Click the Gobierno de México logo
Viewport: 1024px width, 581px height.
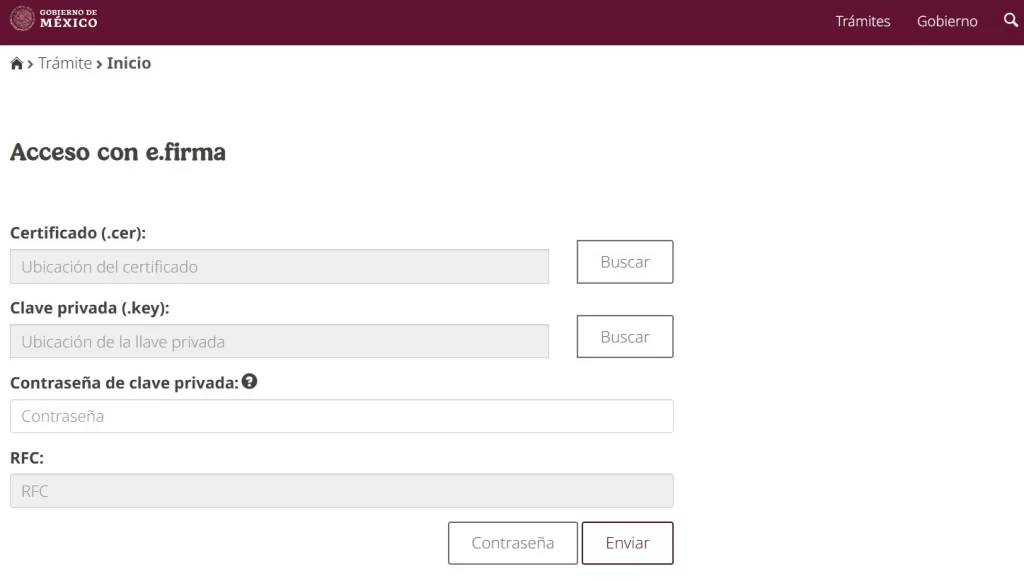54,19
